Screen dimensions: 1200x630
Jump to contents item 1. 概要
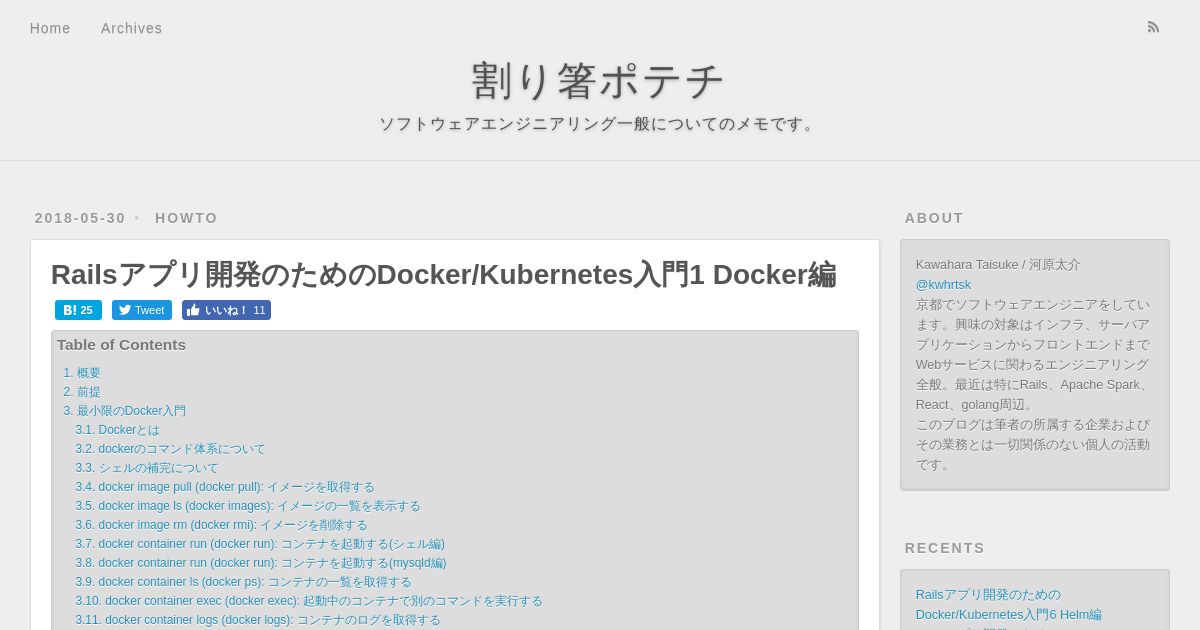(82, 373)
